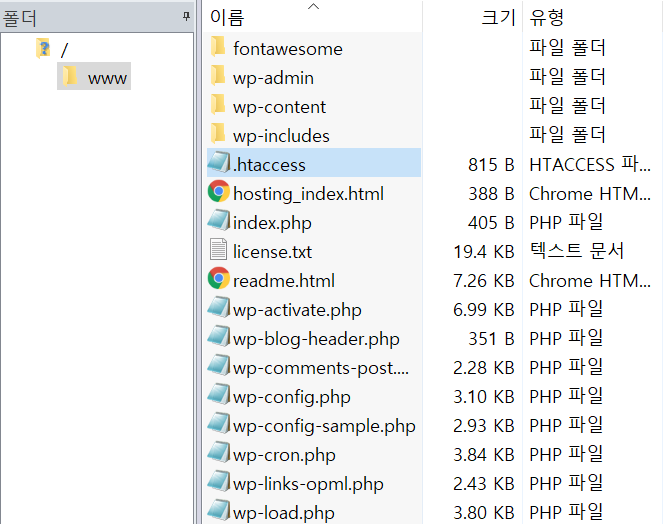
Task: Select hosting_index.html file name
Action: pyautogui.click(x=308, y=194)
